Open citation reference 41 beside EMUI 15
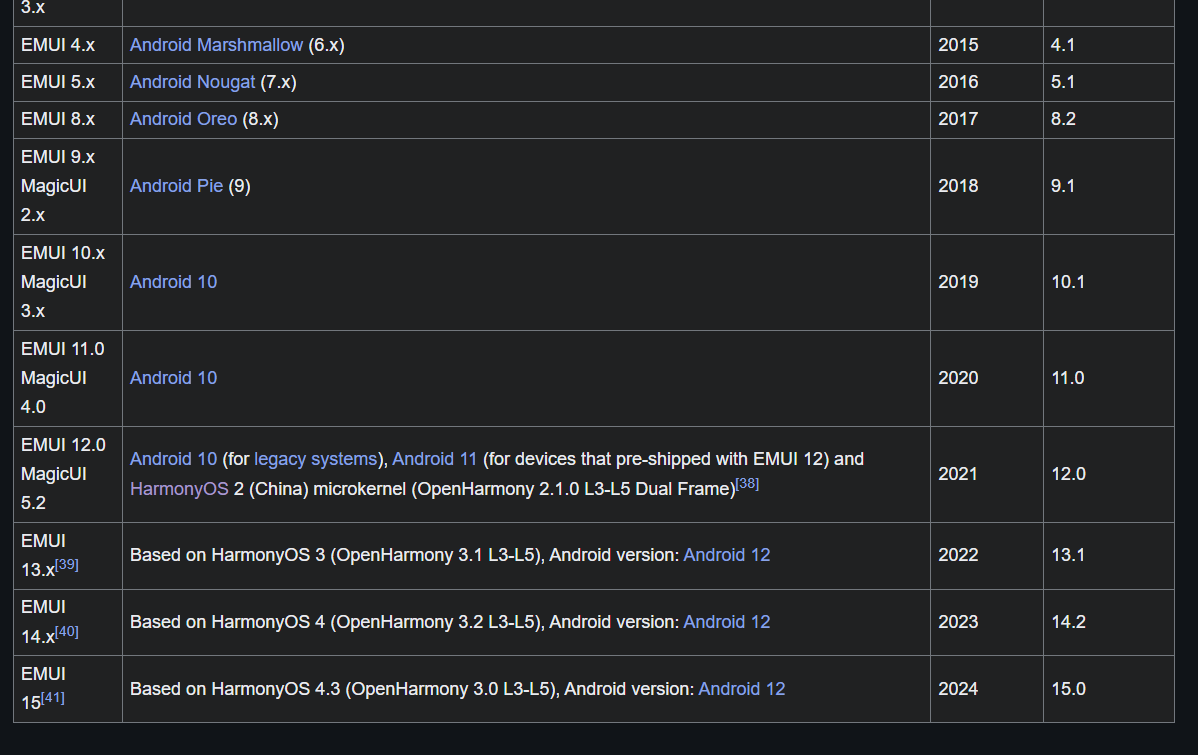This screenshot has height=755, width=1198. pyautogui.click(x=53, y=698)
